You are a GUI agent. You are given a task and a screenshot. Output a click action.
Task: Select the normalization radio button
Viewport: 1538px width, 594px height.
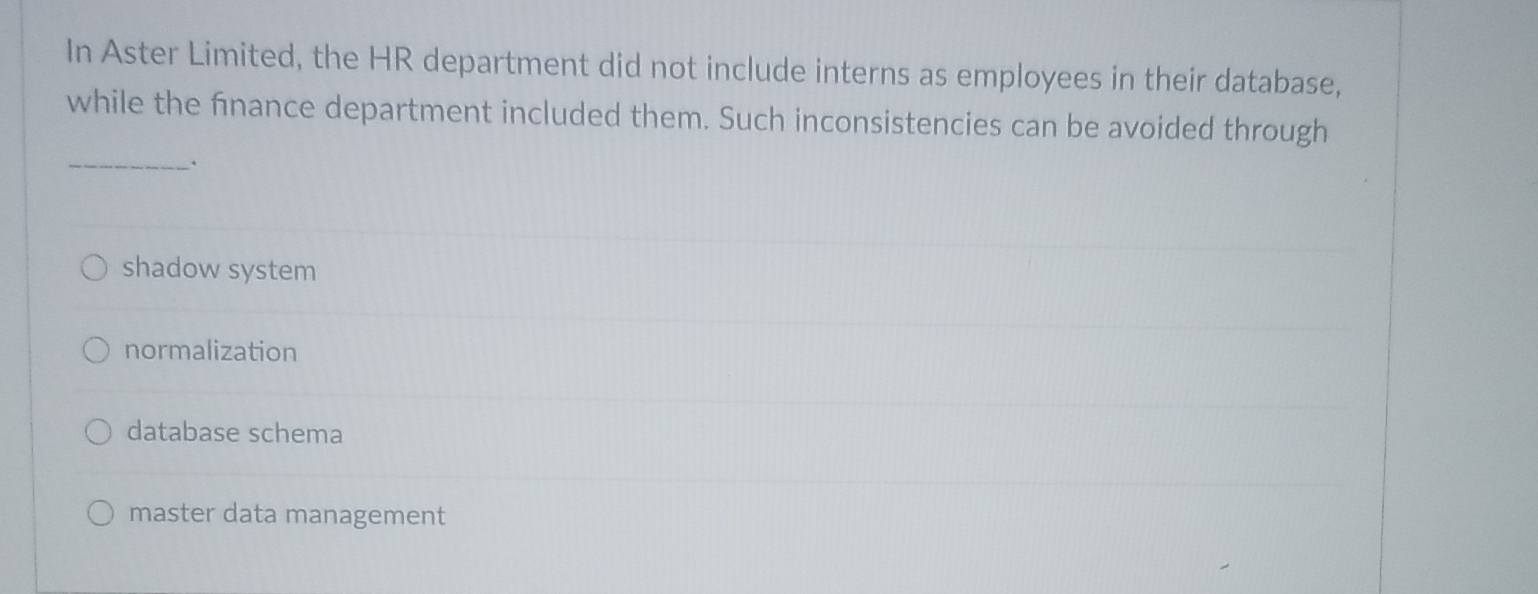[96, 349]
